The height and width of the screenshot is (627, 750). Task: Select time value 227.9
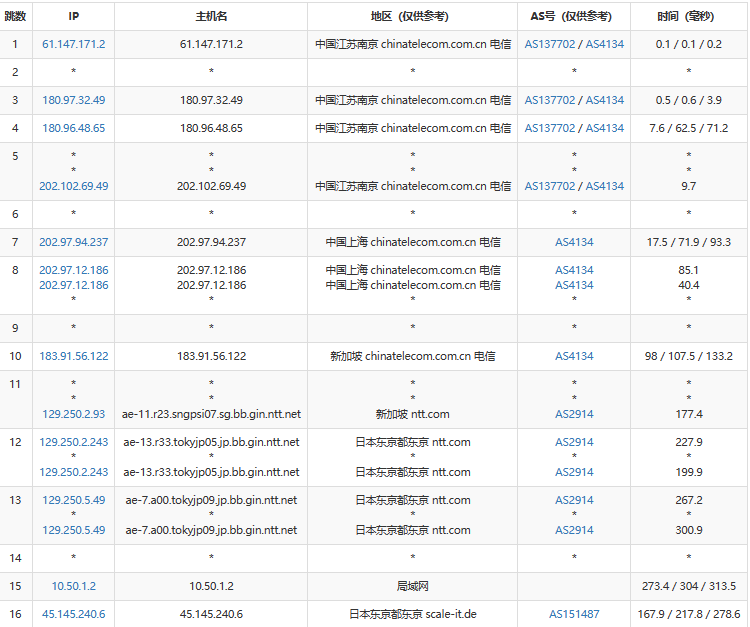[689, 442]
